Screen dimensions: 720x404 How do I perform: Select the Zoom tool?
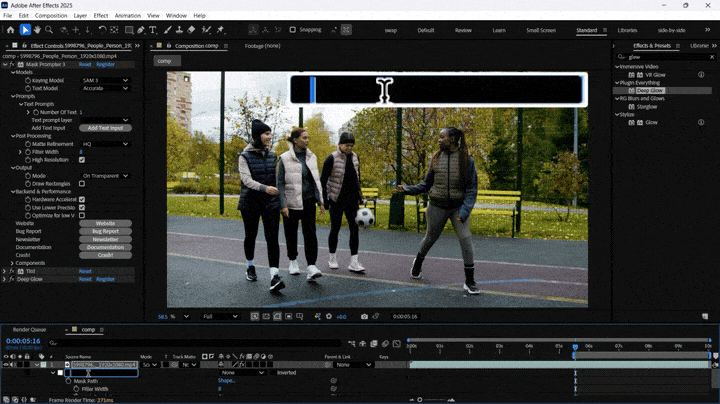coord(49,30)
